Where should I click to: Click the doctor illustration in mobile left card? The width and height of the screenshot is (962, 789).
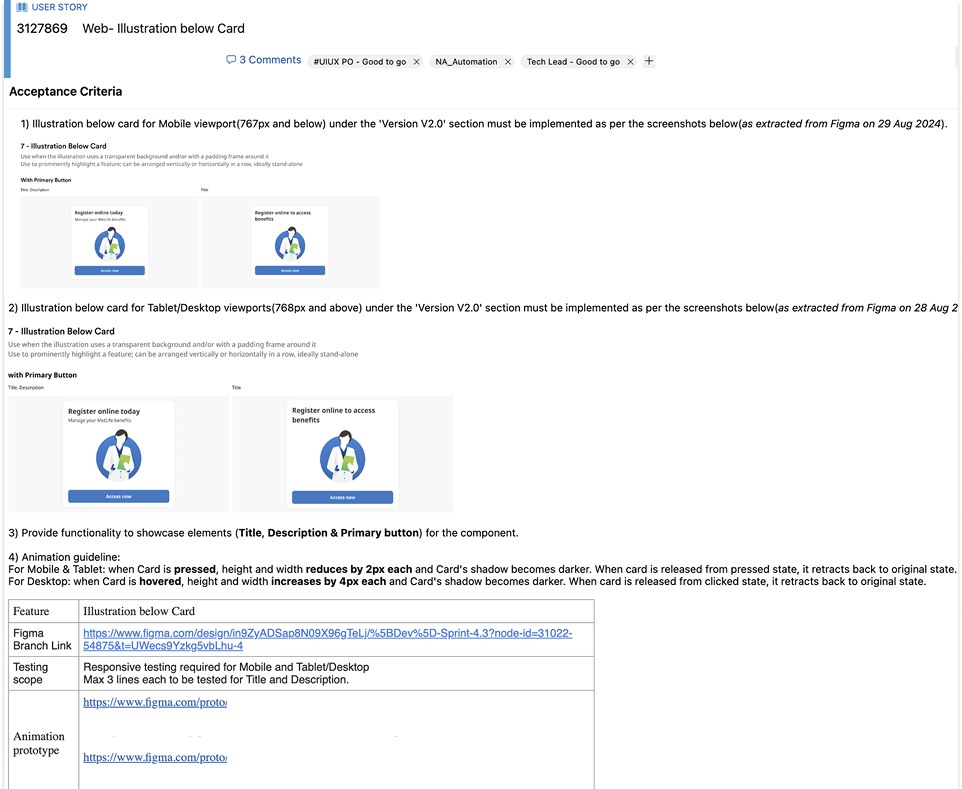click(x=110, y=244)
